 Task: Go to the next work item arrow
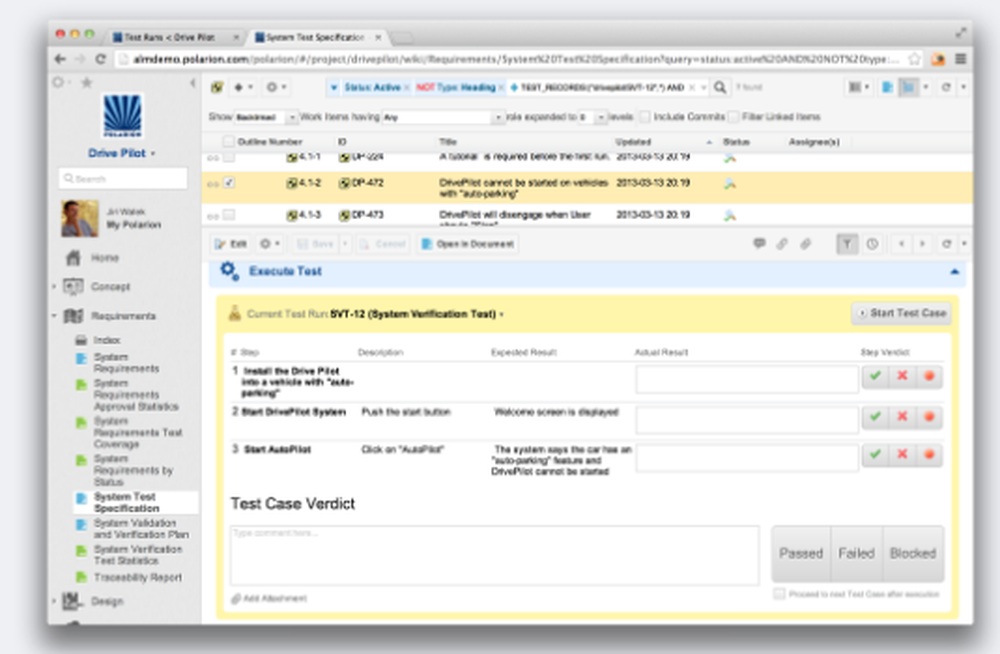click(922, 244)
